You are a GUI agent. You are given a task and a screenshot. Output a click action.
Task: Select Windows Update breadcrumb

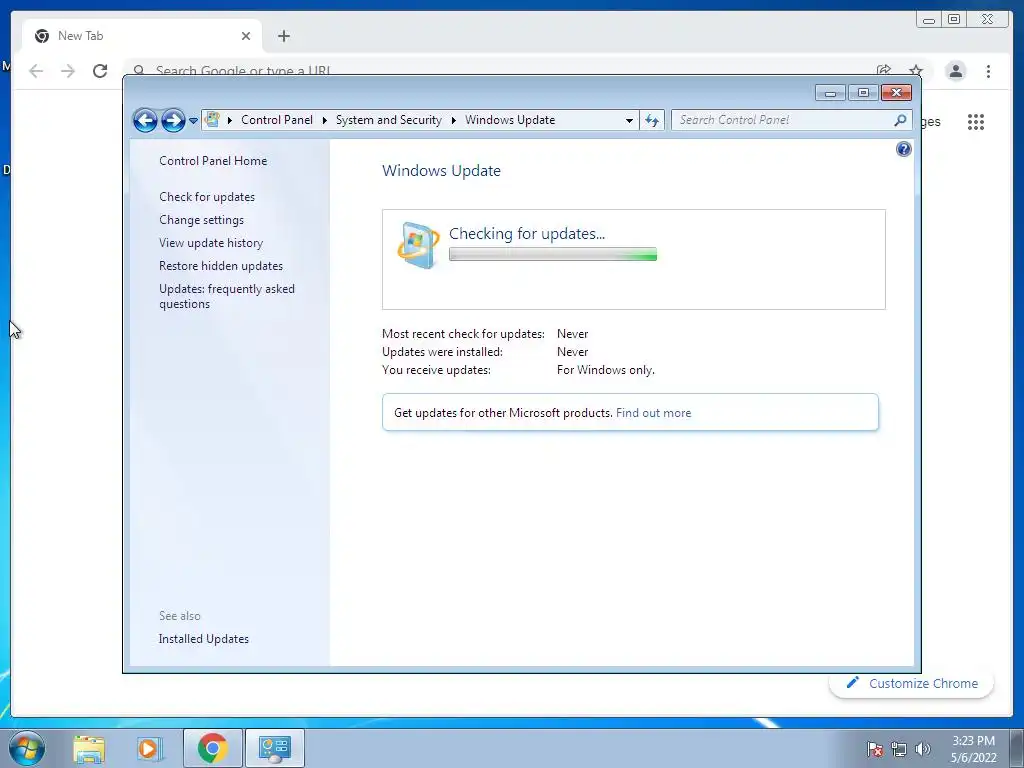tap(510, 120)
